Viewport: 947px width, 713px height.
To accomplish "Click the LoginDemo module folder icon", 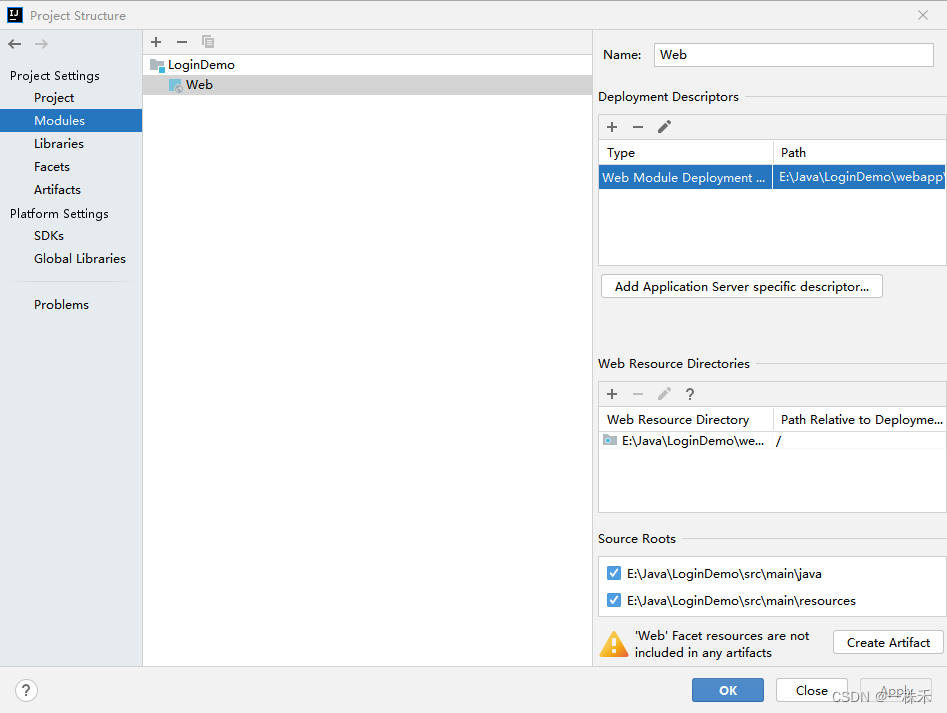I will click(157, 65).
